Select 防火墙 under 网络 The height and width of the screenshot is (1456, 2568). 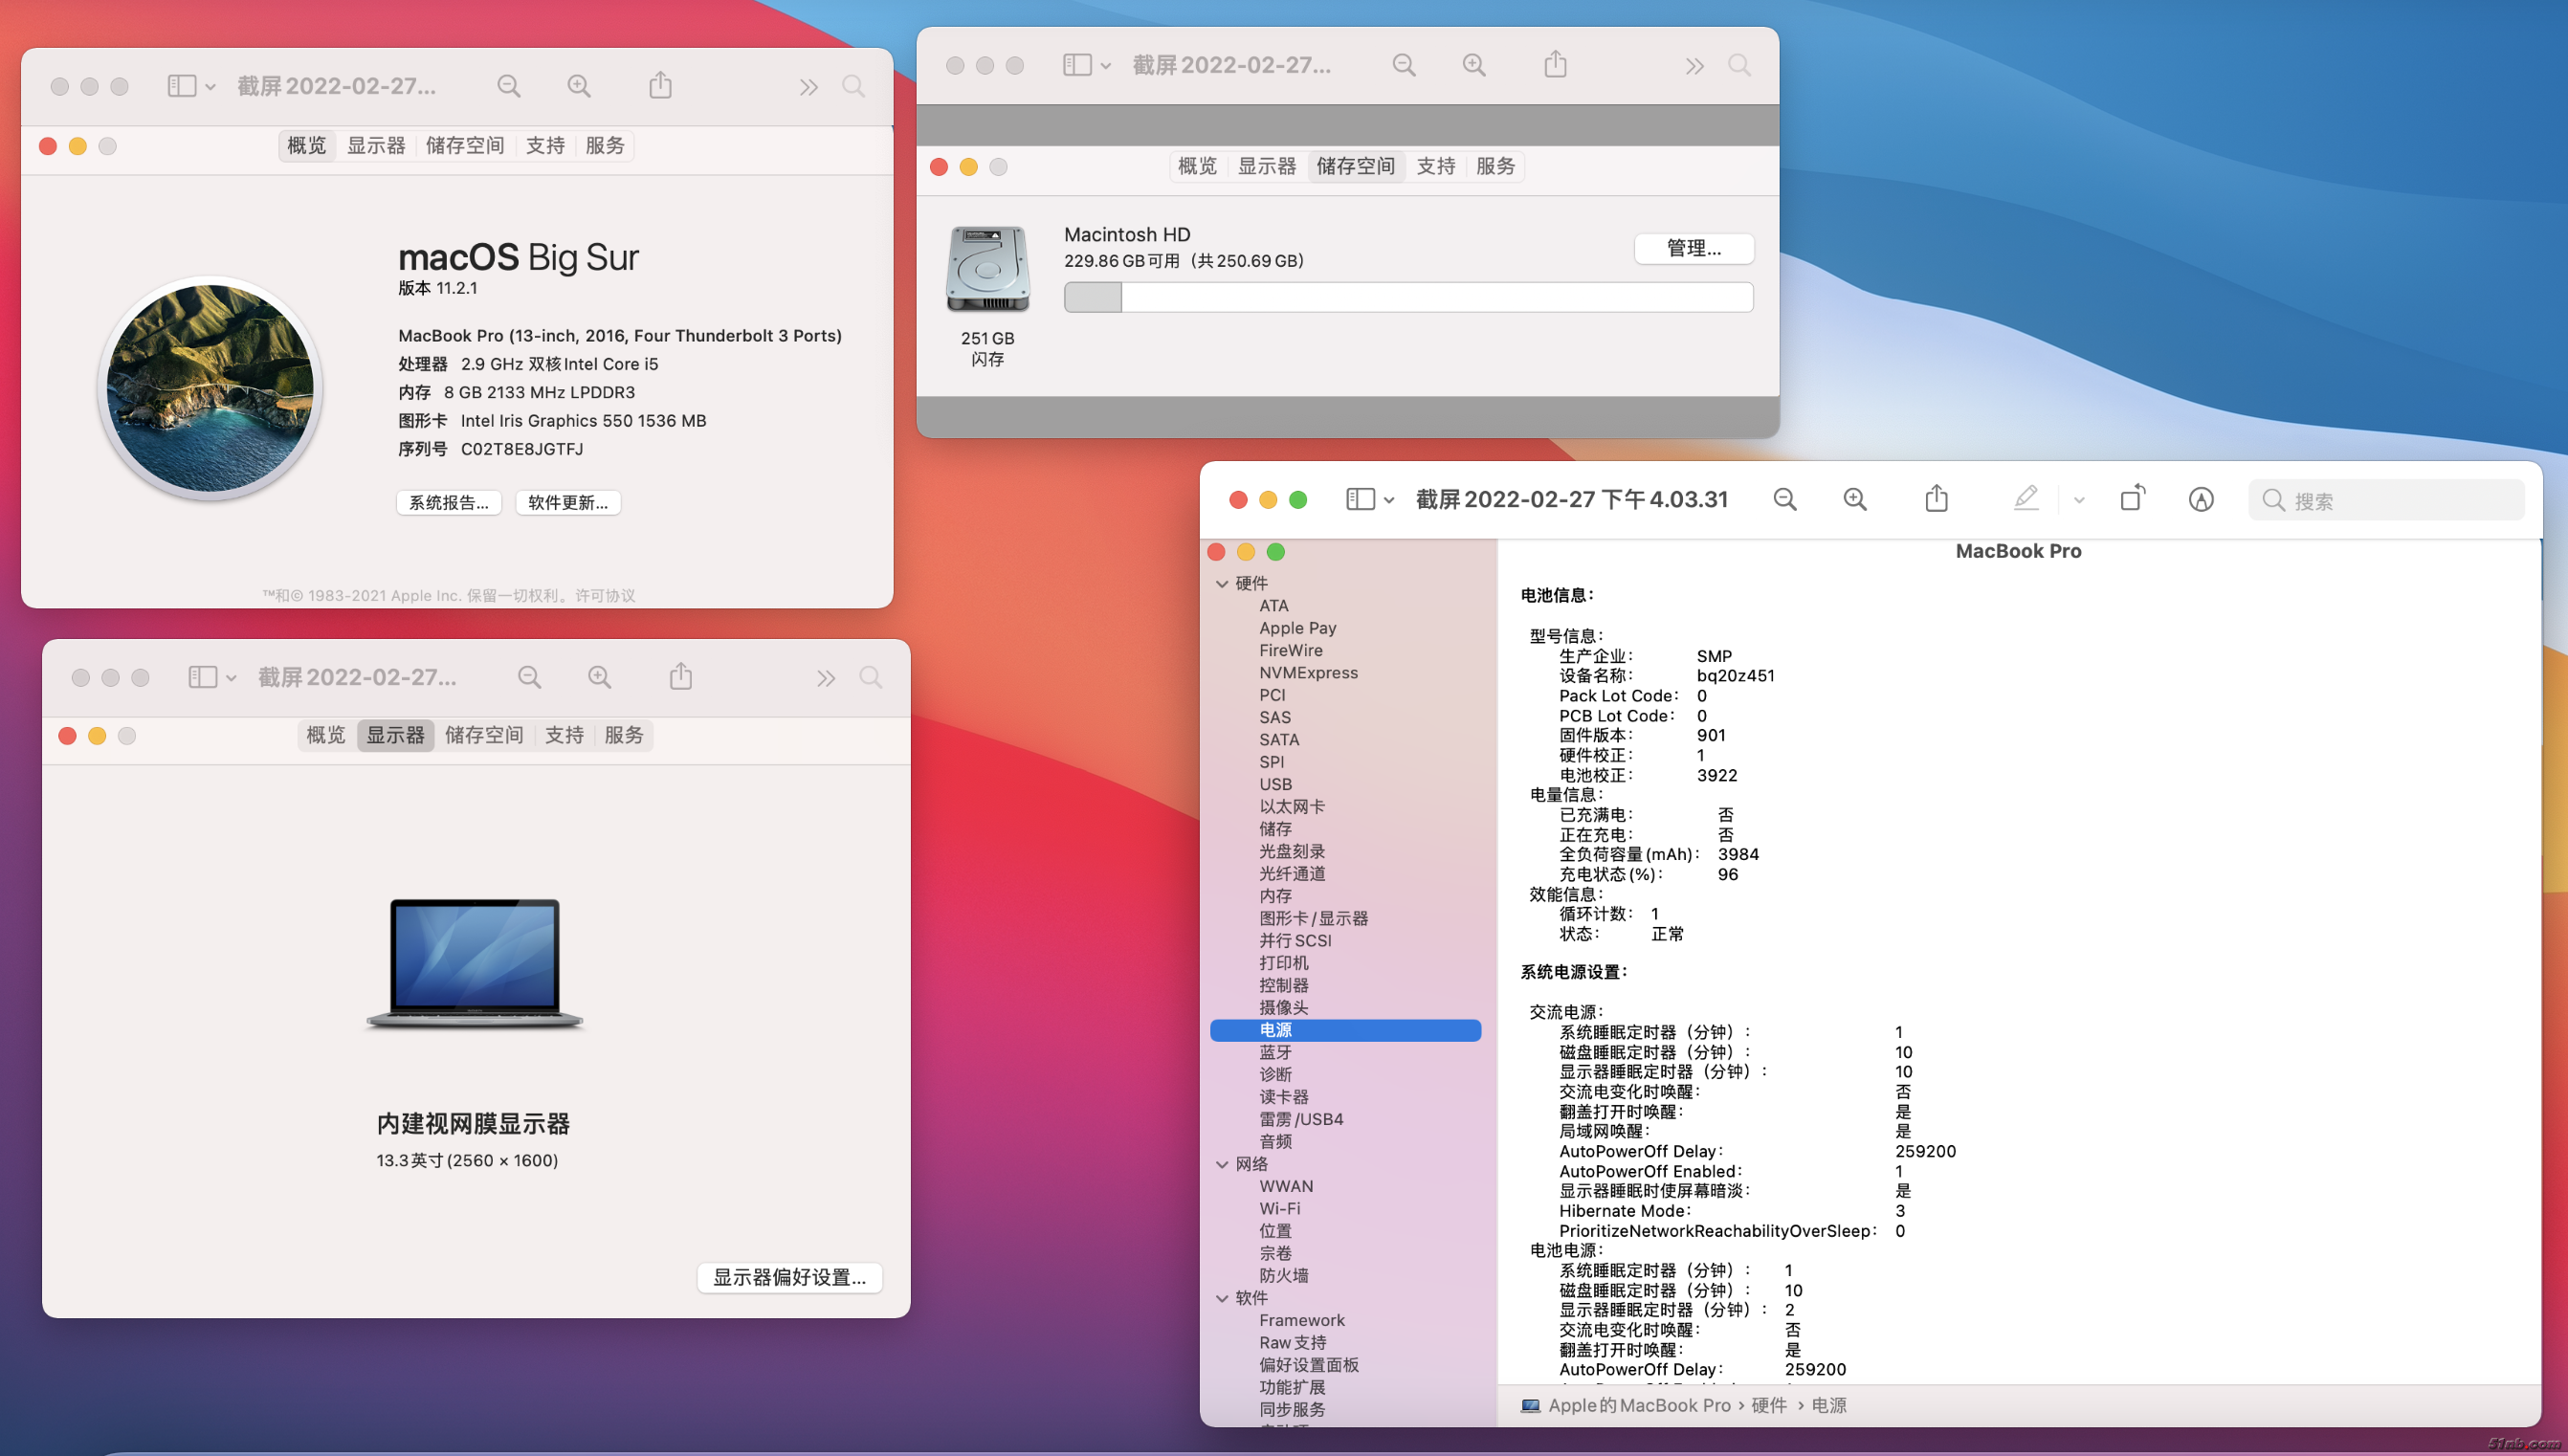click(x=1283, y=1275)
